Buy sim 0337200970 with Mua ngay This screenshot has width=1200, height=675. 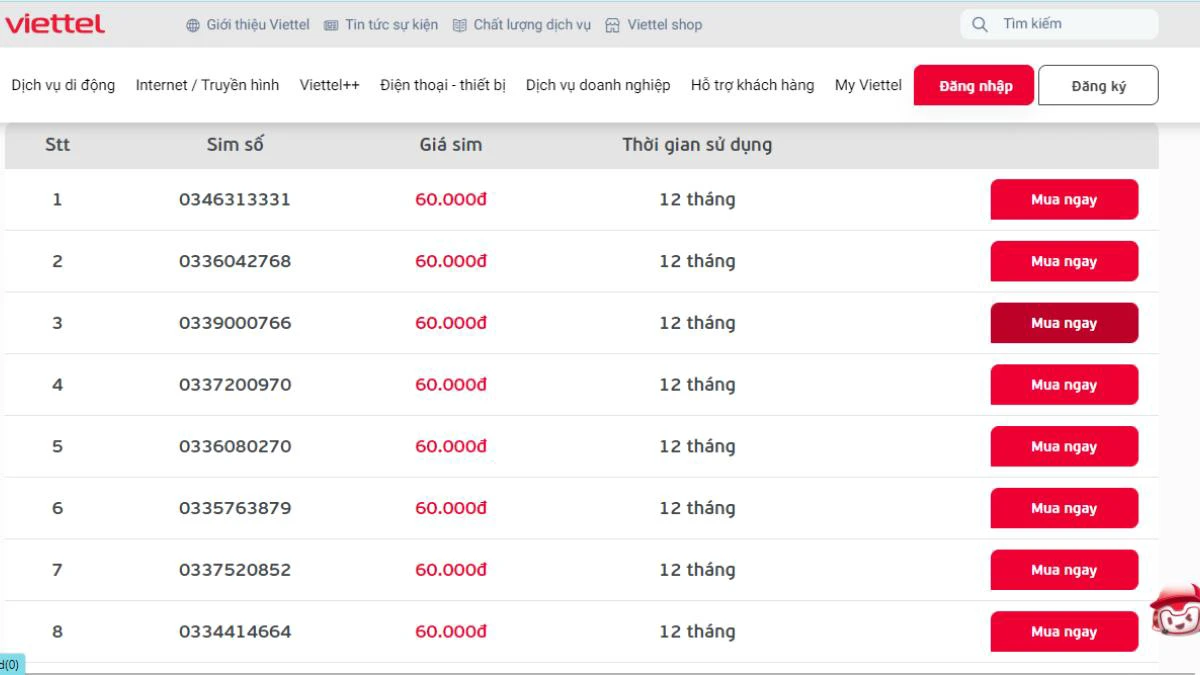pyautogui.click(x=1064, y=385)
